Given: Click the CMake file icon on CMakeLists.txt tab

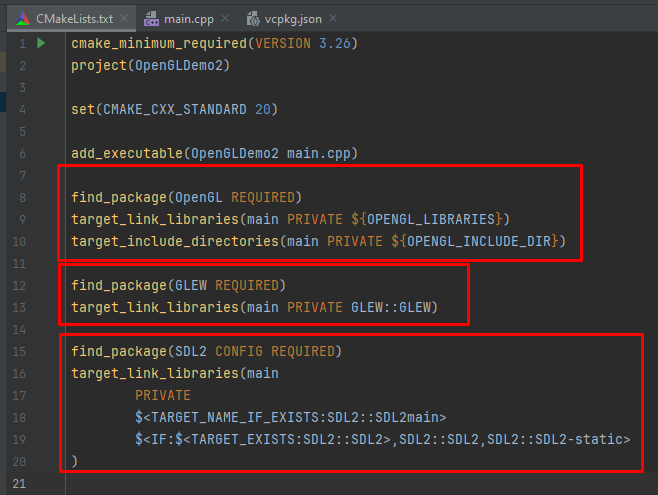Looking at the screenshot, I should click(x=23, y=18).
